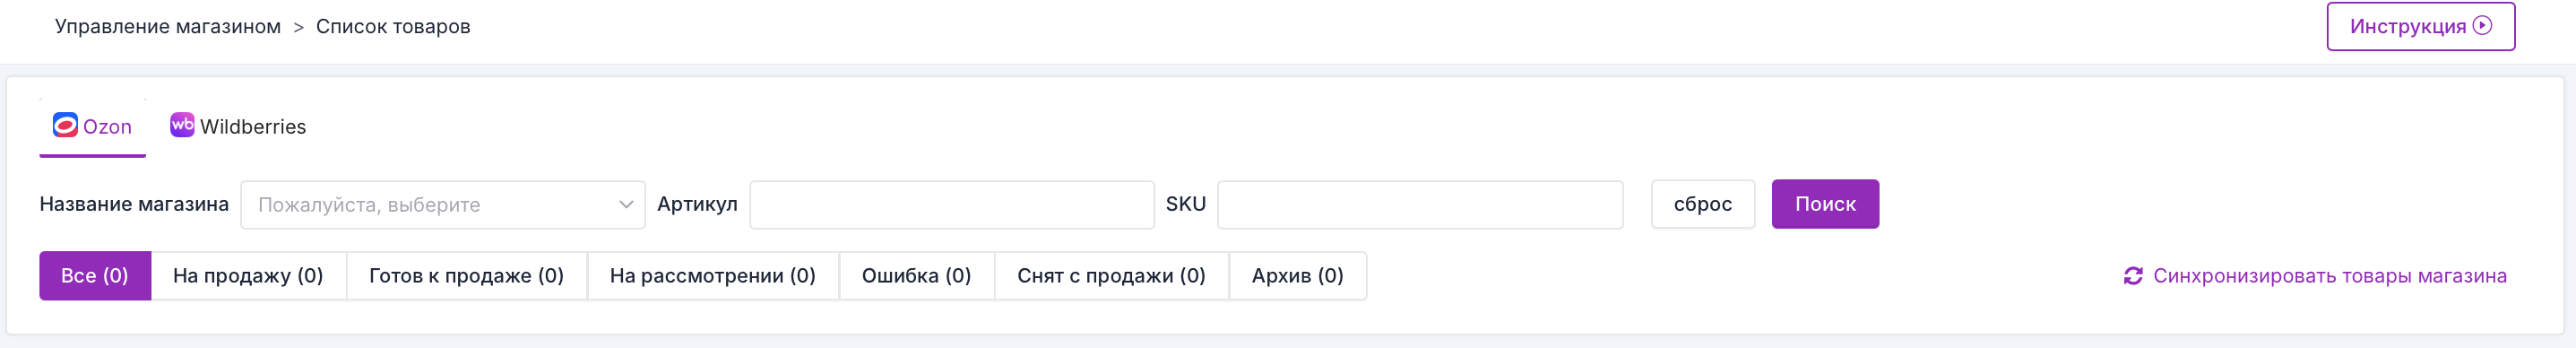This screenshot has height=348, width=2576.
Task: Switch to the Wildberries tab
Action: tap(238, 127)
